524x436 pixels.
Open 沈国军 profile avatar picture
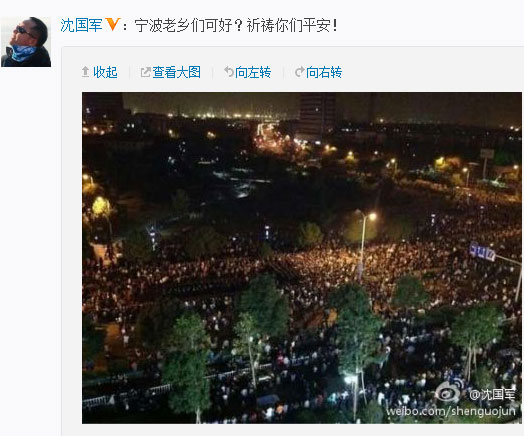click(26, 42)
